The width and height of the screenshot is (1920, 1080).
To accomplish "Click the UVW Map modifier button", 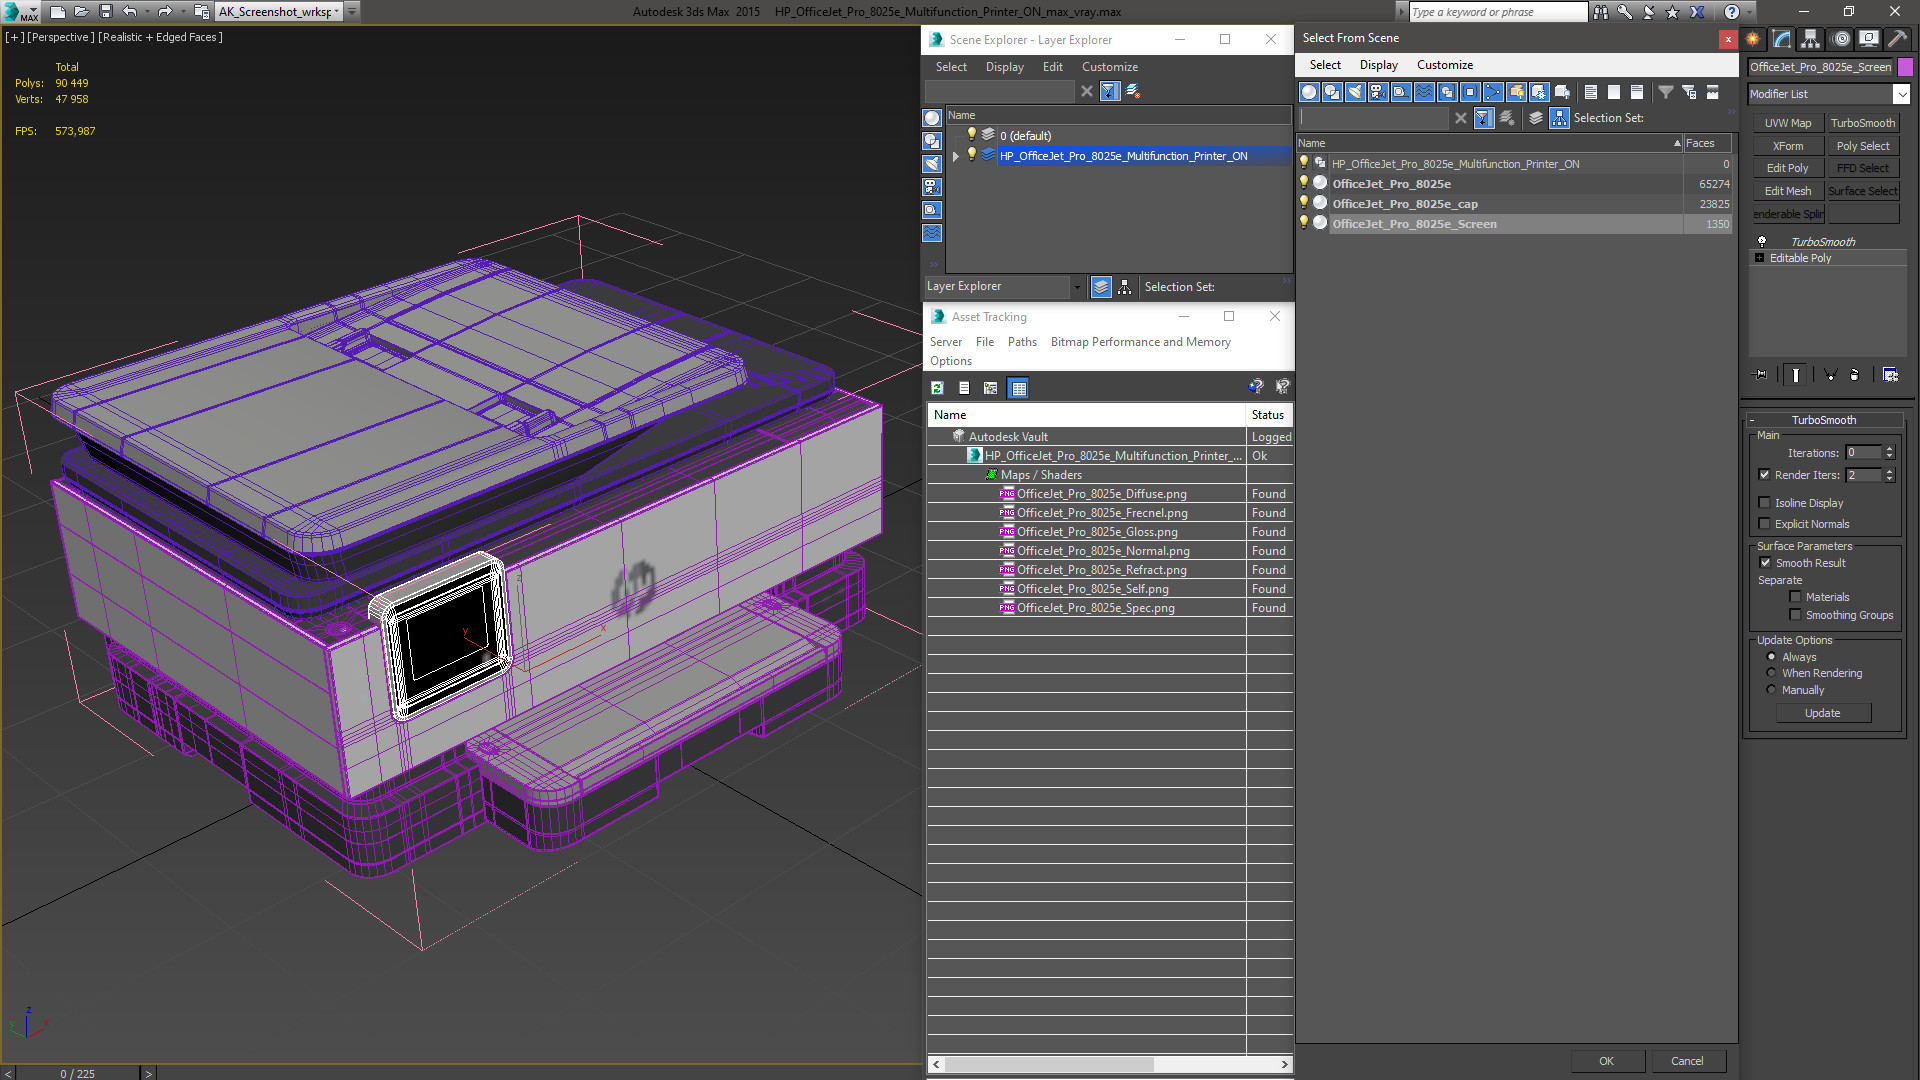I will coord(1788,123).
